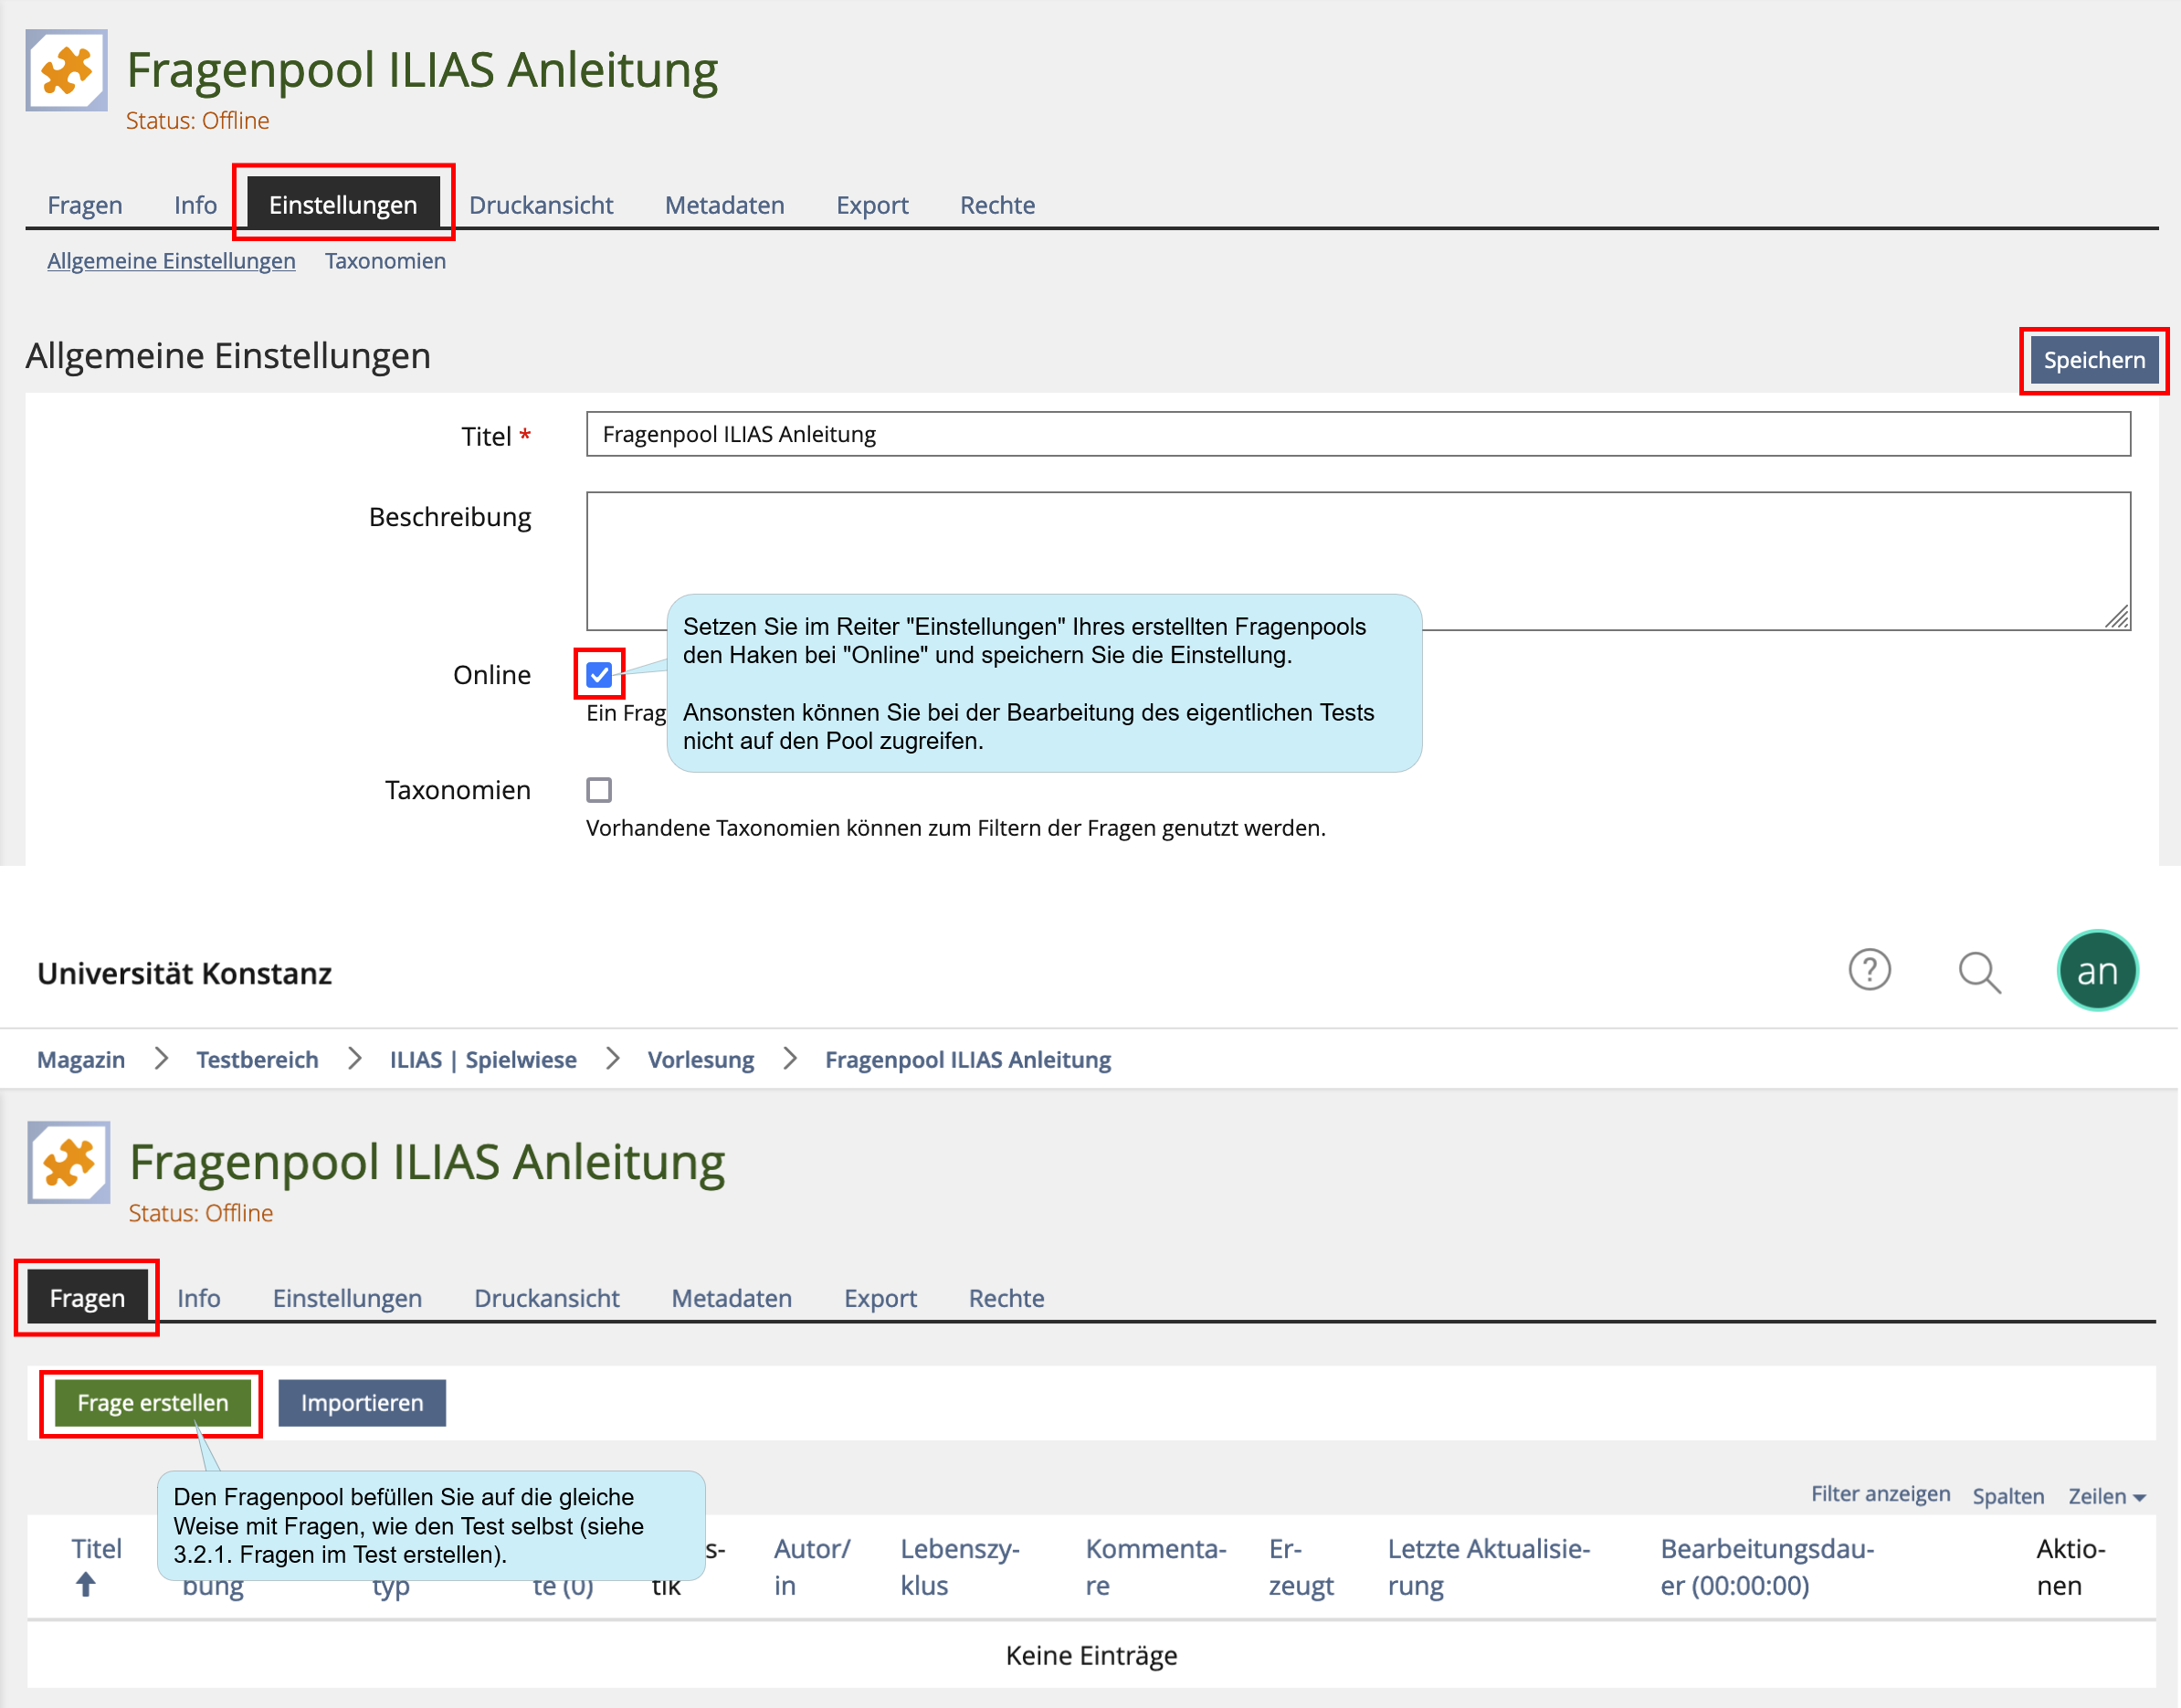Click the puzzle-piece icon in the upper Fragenpool header
Screen dimensions: 2181x1708
click(66, 70)
